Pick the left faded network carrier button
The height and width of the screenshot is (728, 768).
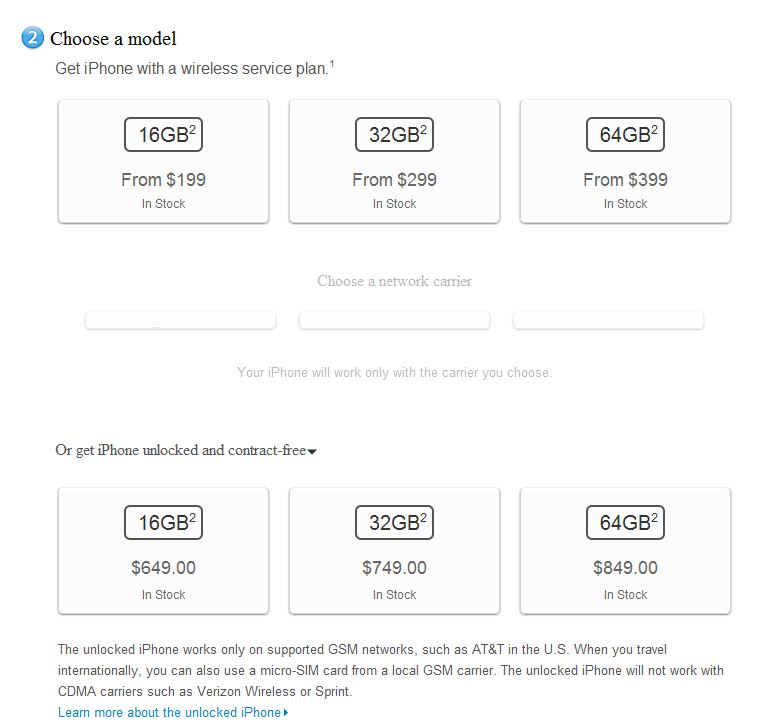(180, 320)
